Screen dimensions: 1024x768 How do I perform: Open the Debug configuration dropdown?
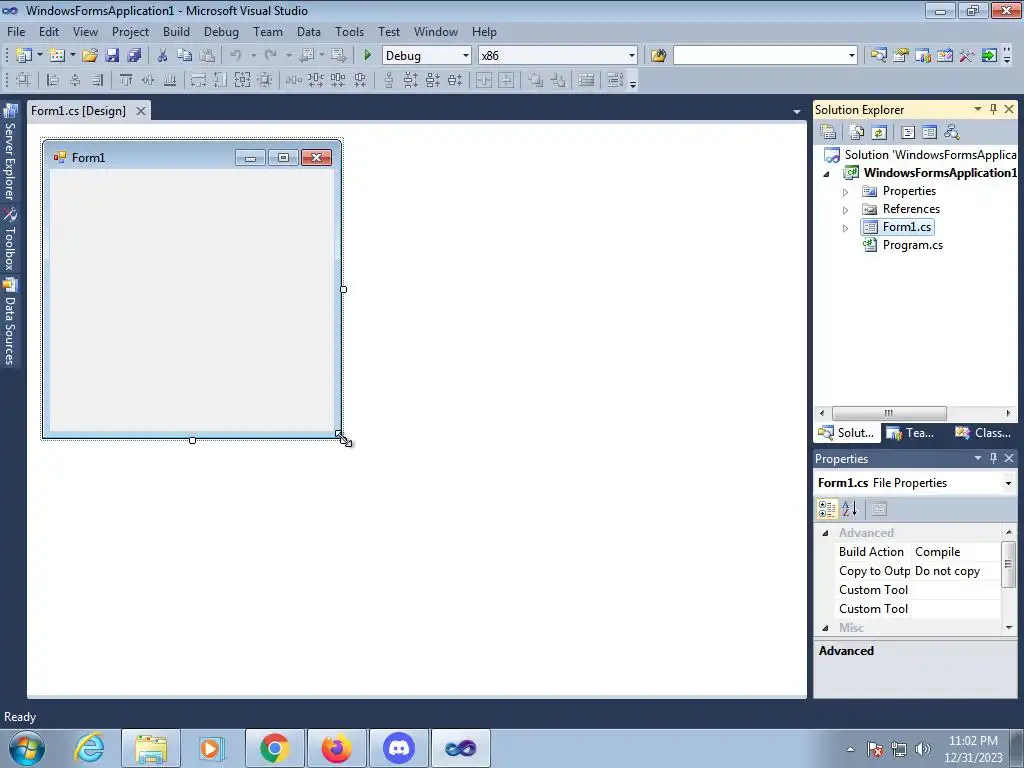click(466, 56)
